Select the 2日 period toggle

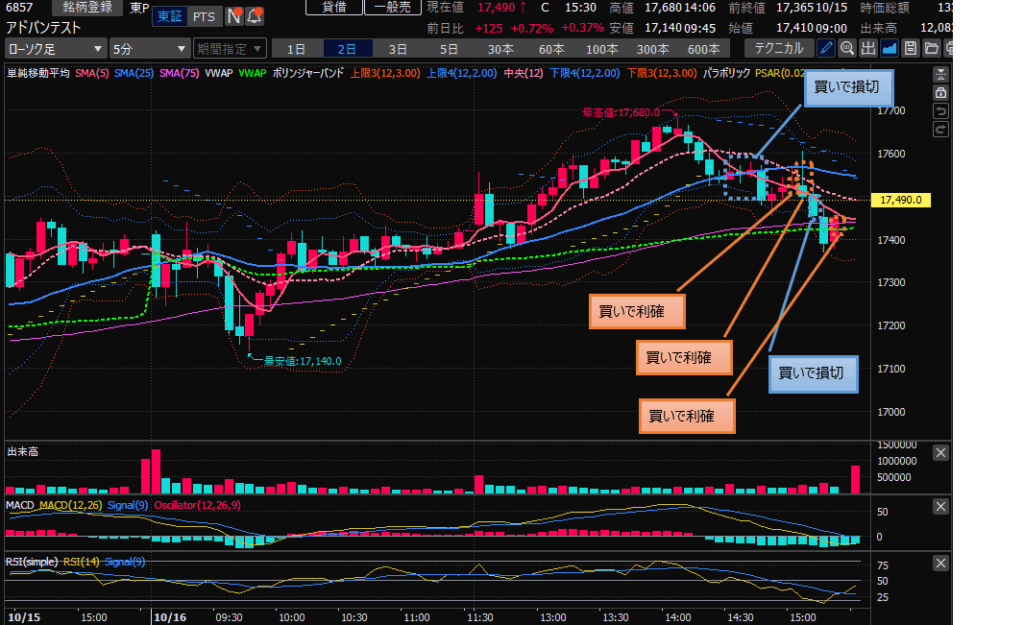[346, 49]
